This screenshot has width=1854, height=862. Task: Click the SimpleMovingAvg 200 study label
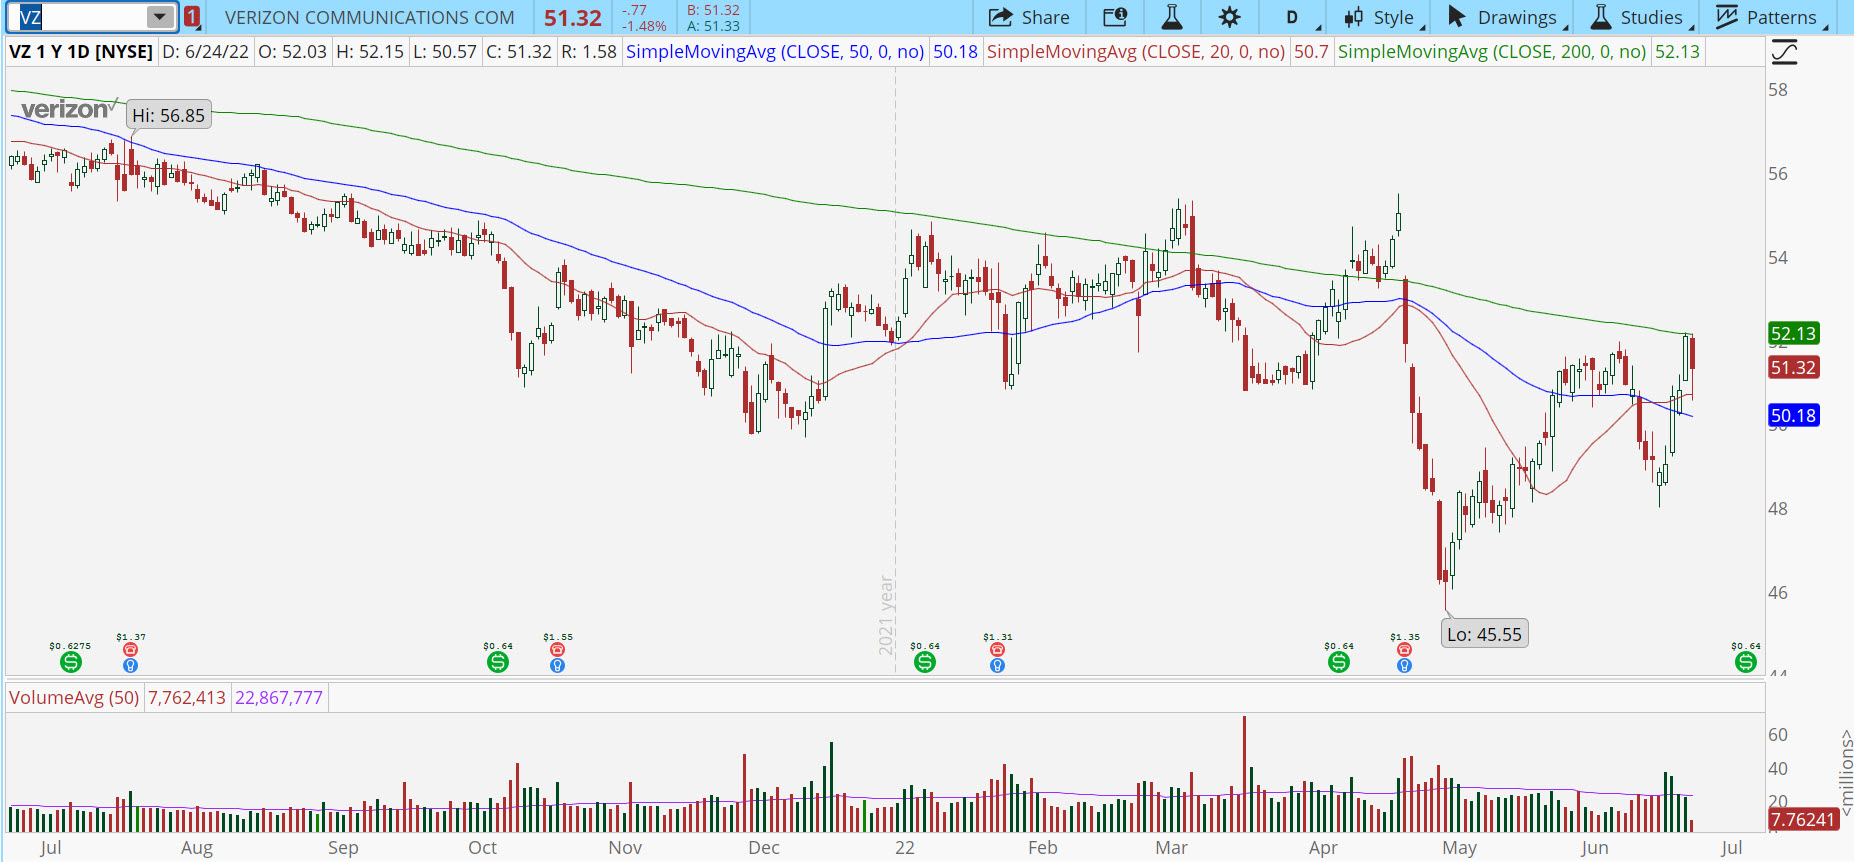[1492, 52]
